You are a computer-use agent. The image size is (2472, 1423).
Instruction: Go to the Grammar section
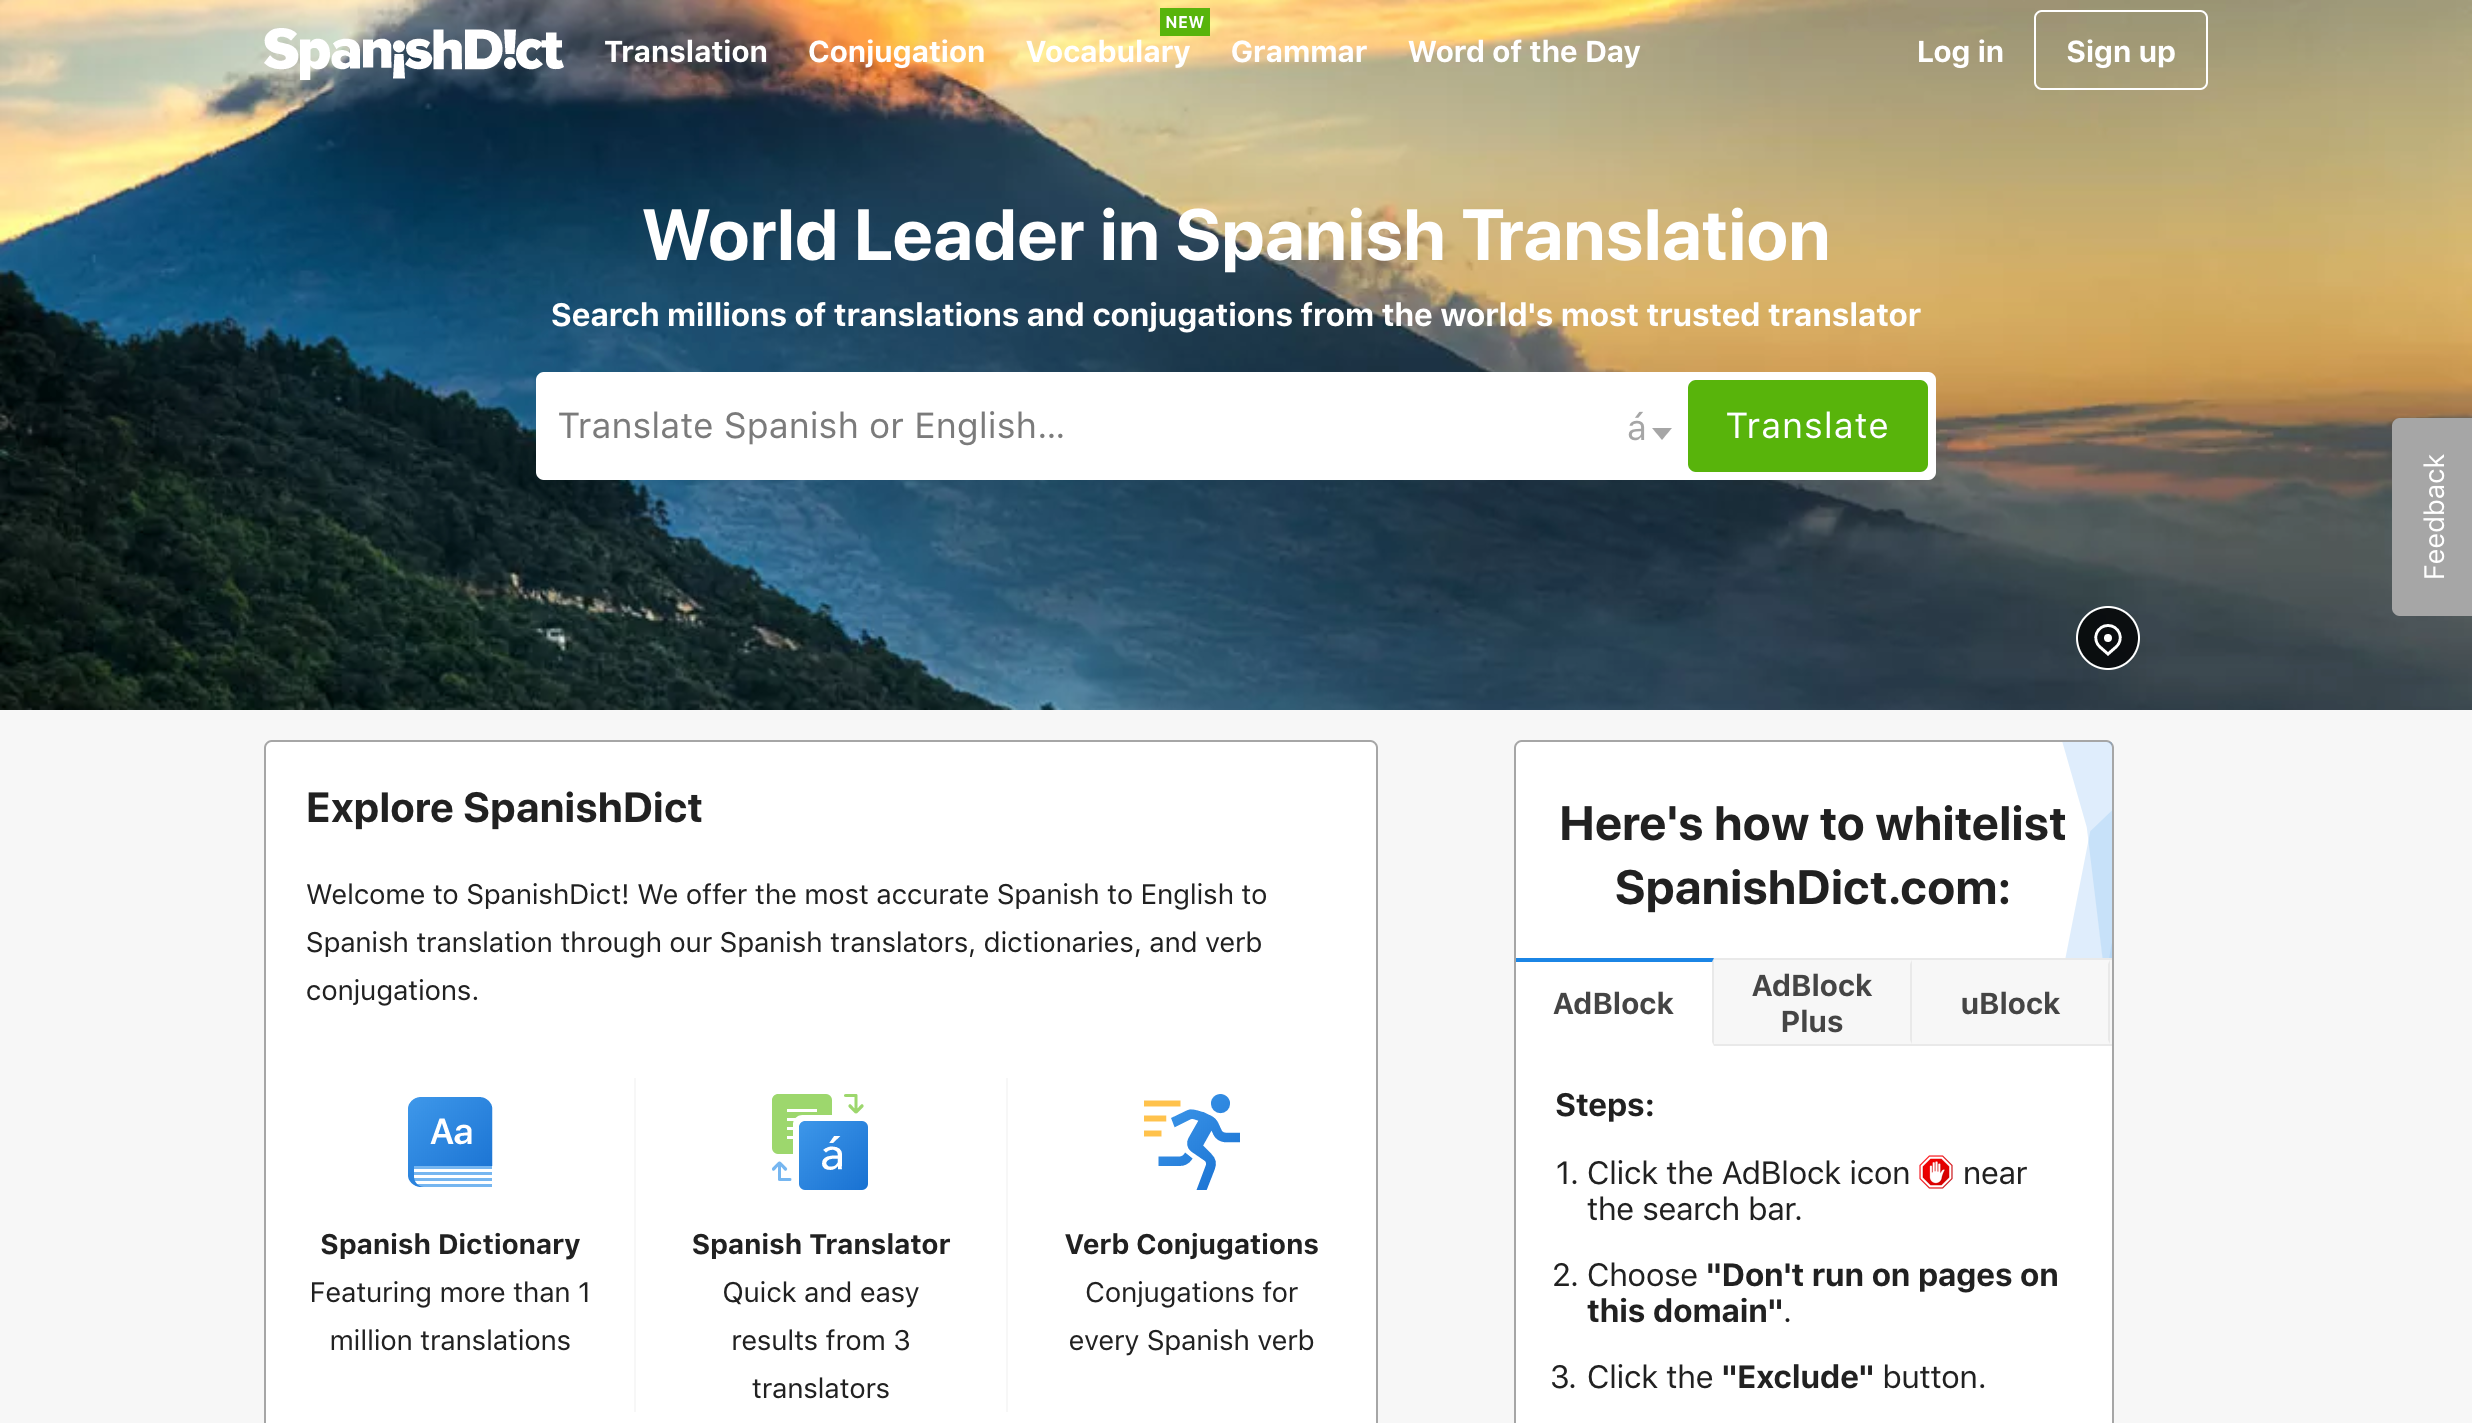(1298, 52)
